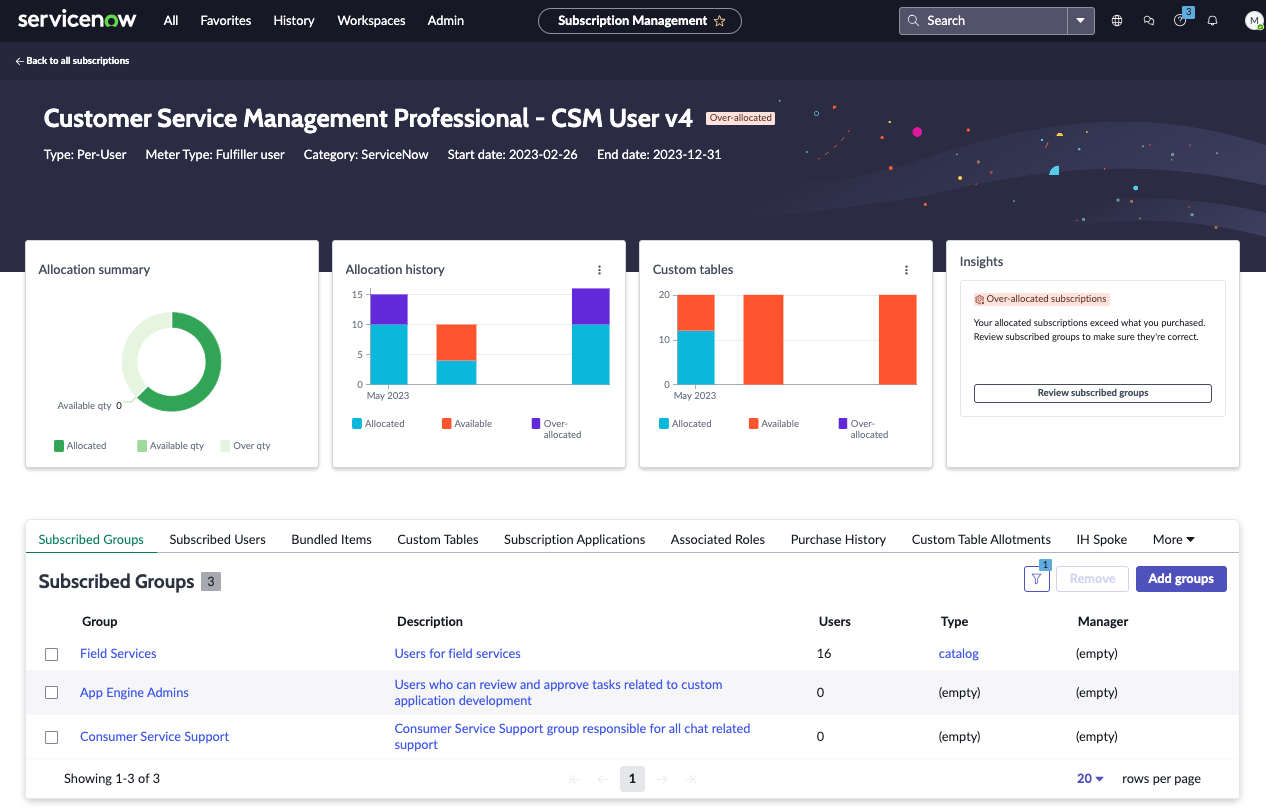Switch to the Associated Roles tab
This screenshot has height=811, width=1266.
[x=718, y=539]
